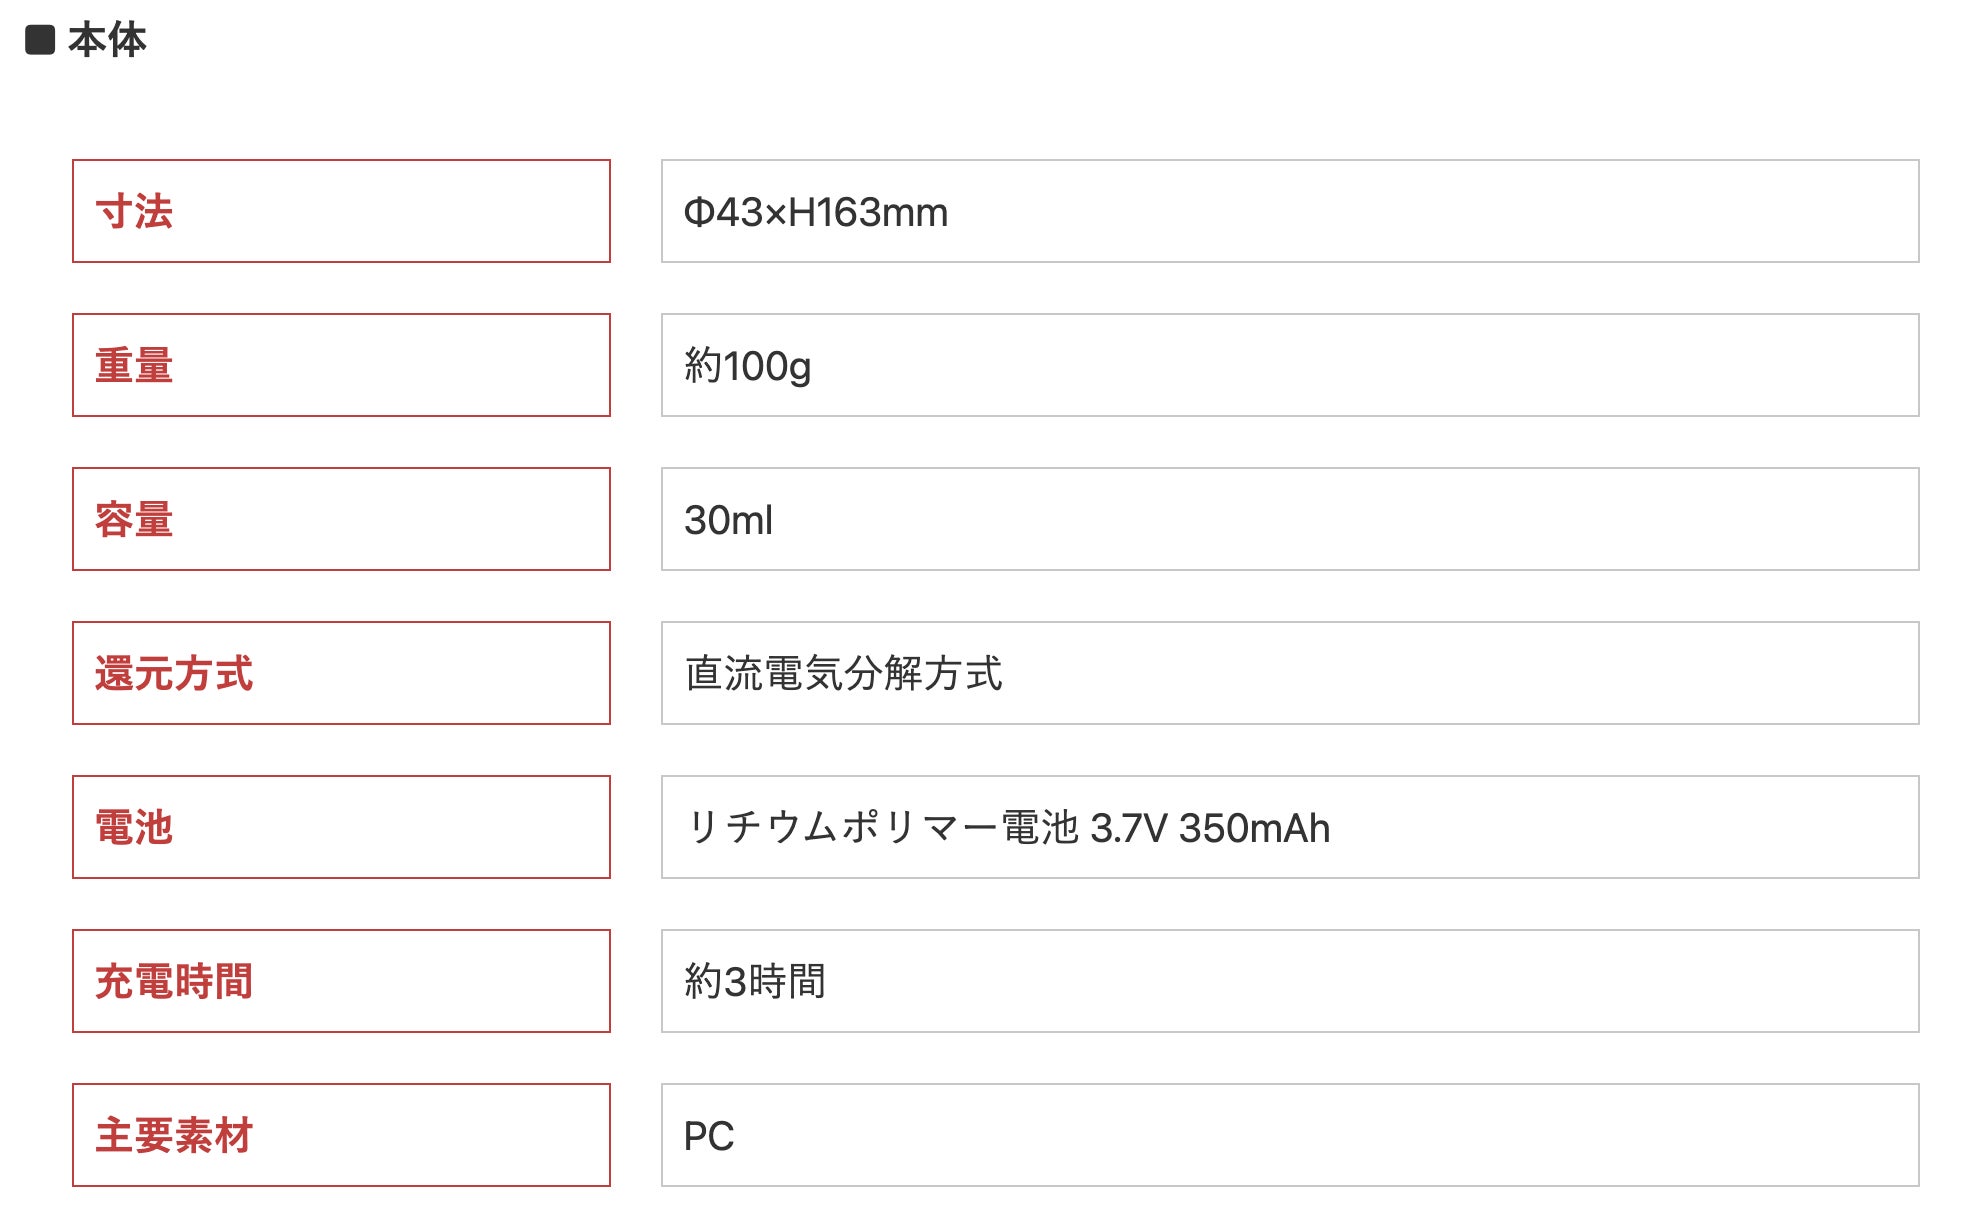Viewport: 1984px width, 1216px height.
Task: Click the 30ml capacity value
Action: click(728, 520)
